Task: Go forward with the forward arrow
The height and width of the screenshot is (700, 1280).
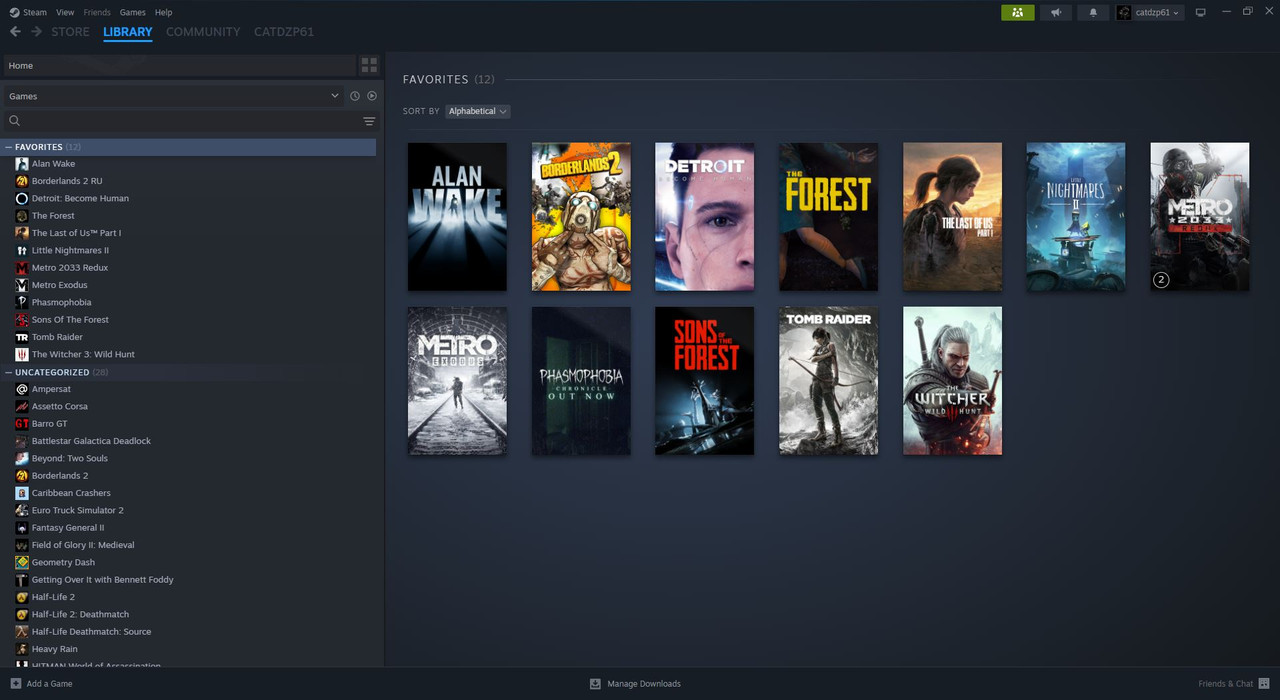Action: click(x=37, y=32)
